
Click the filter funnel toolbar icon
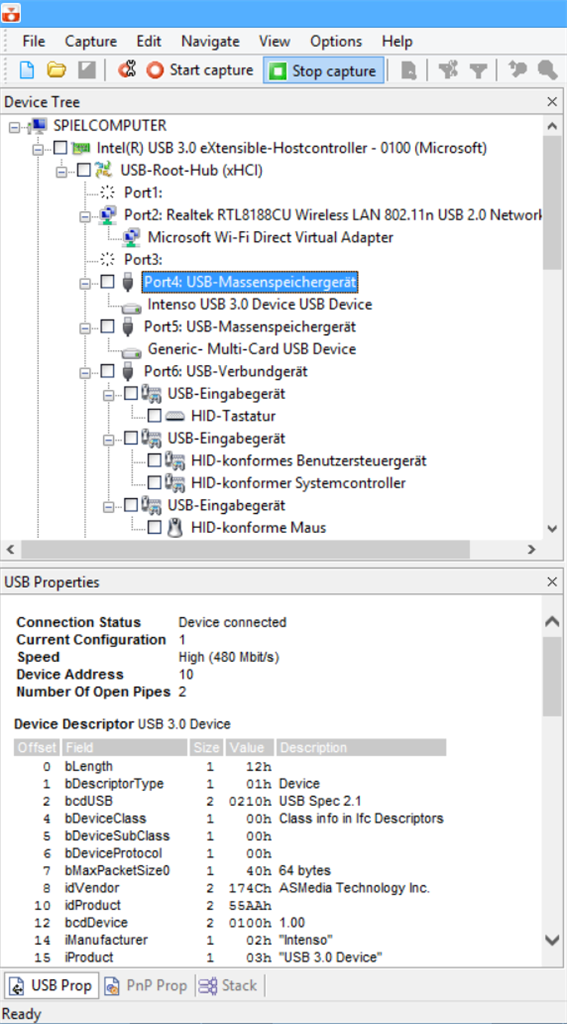coord(479,71)
